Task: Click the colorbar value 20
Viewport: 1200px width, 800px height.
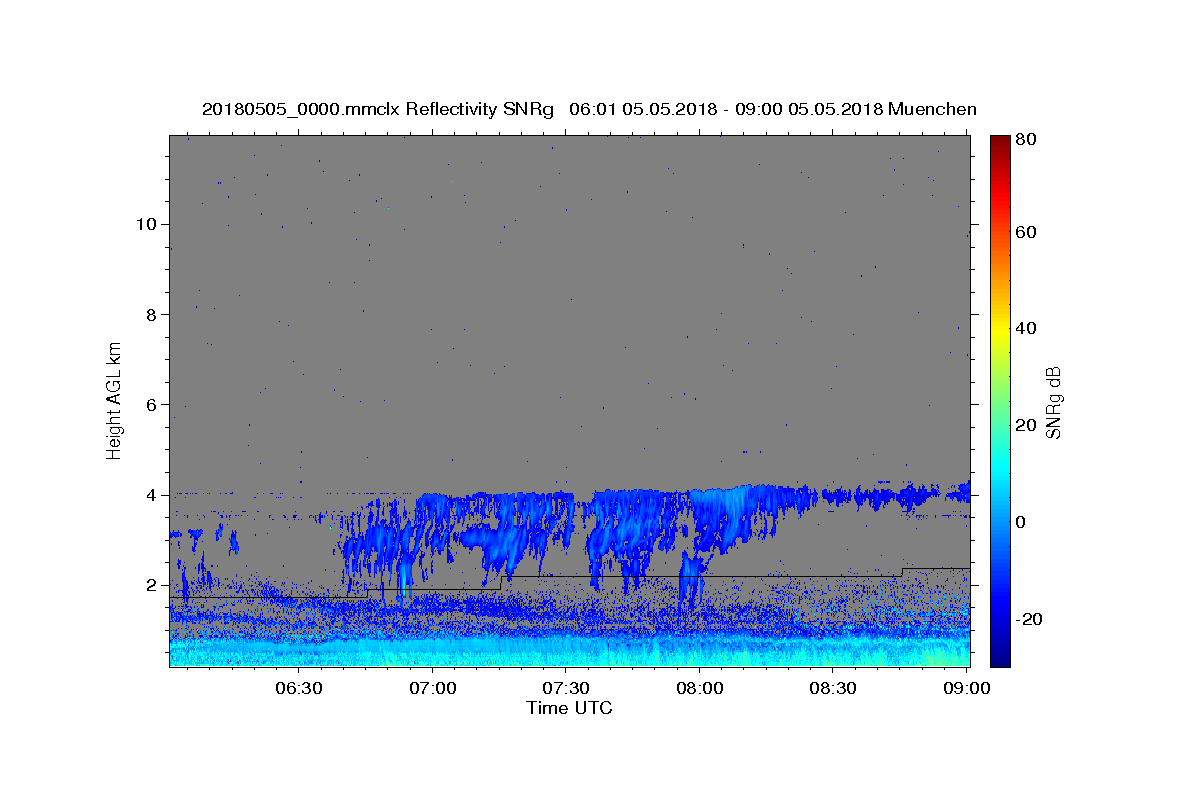Action: click(1028, 425)
